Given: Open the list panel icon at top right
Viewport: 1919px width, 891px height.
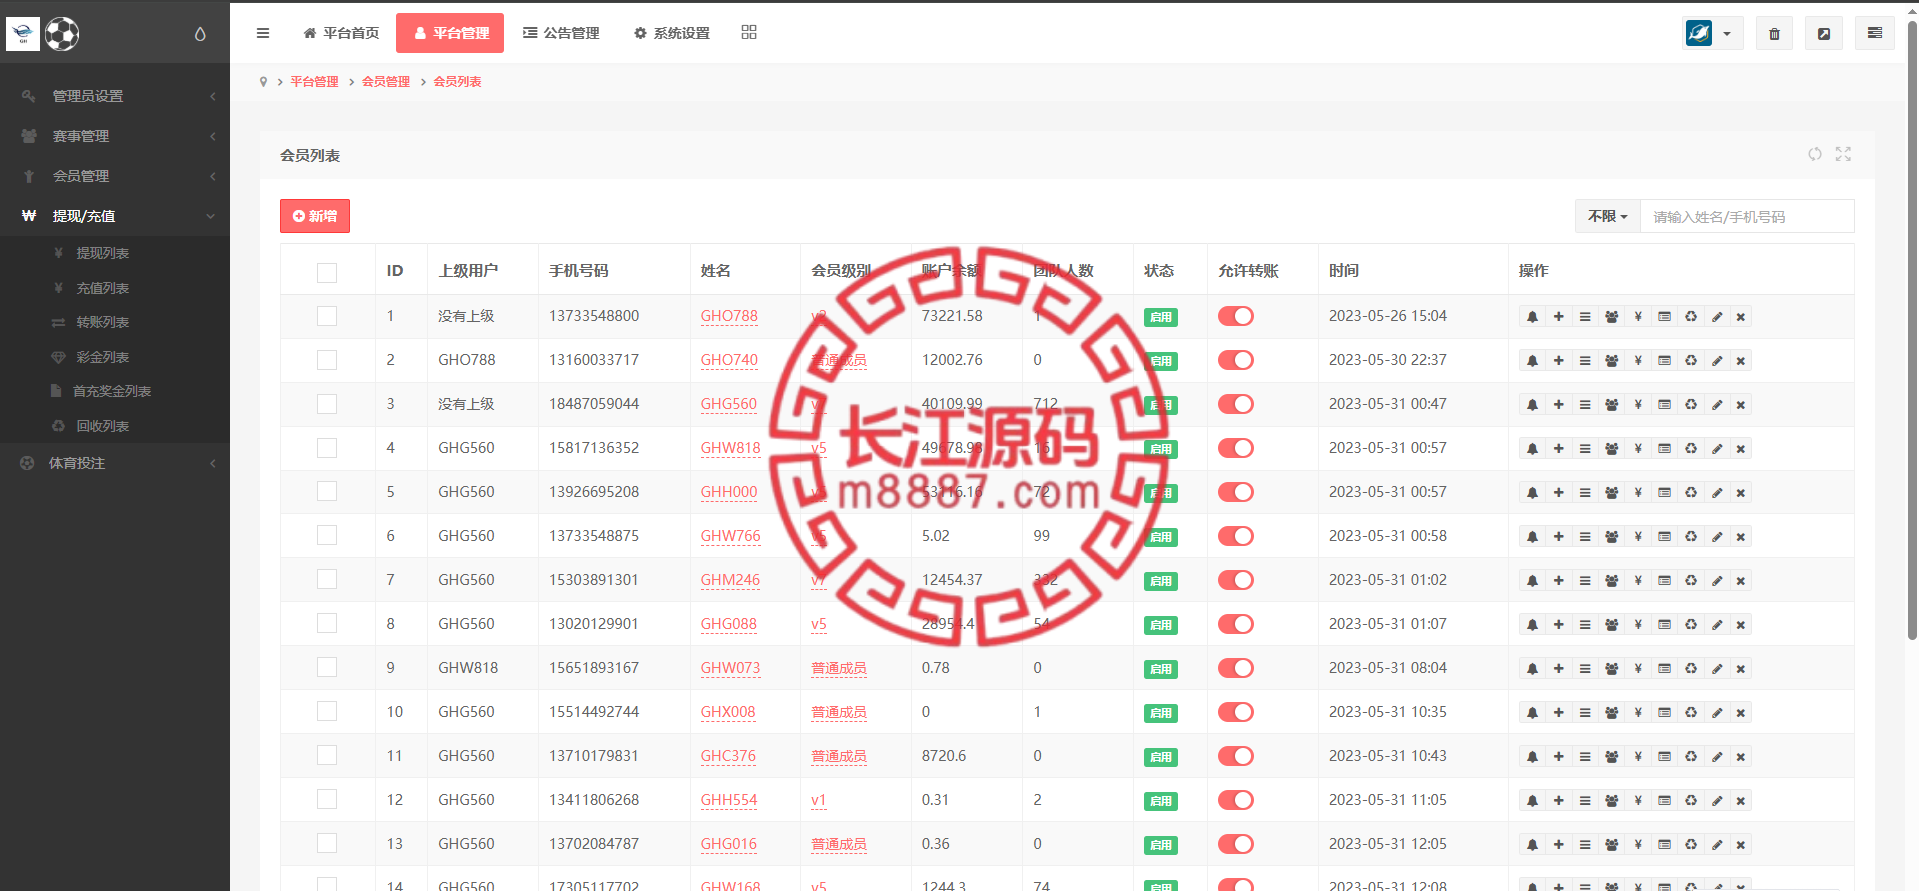Looking at the screenshot, I should pos(1874,33).
